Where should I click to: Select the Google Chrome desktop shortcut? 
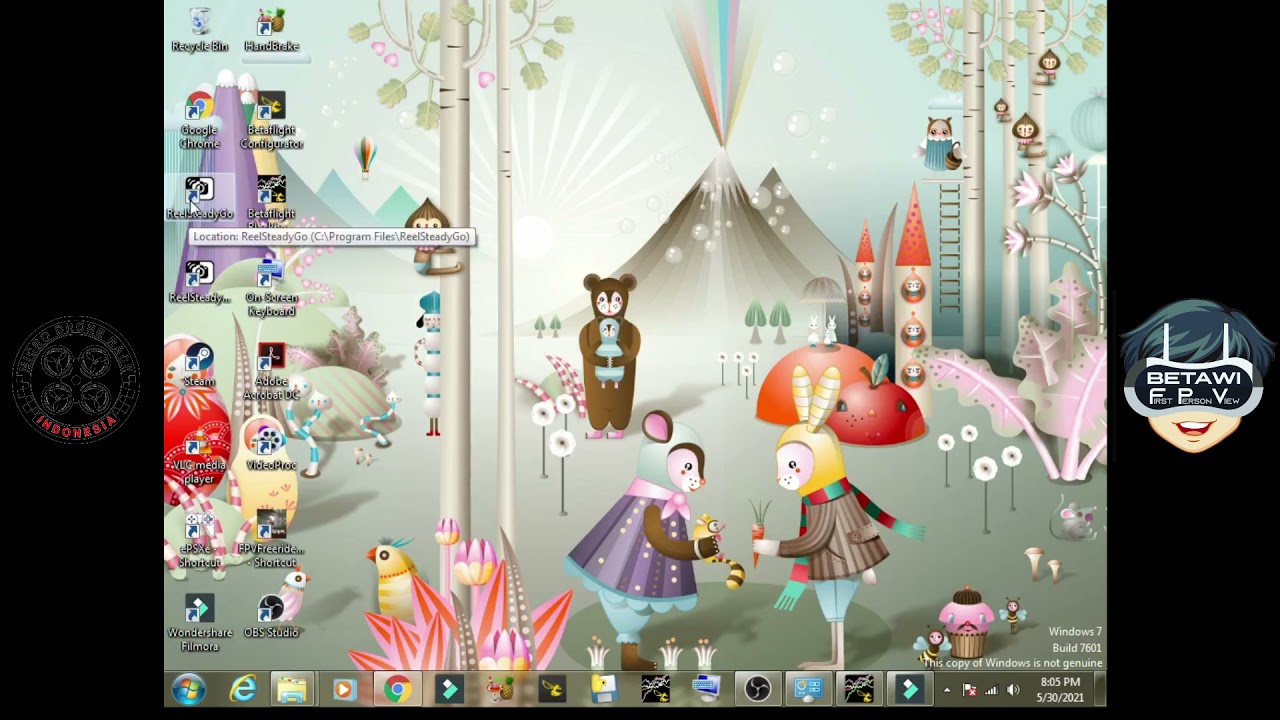click(200, 121)
